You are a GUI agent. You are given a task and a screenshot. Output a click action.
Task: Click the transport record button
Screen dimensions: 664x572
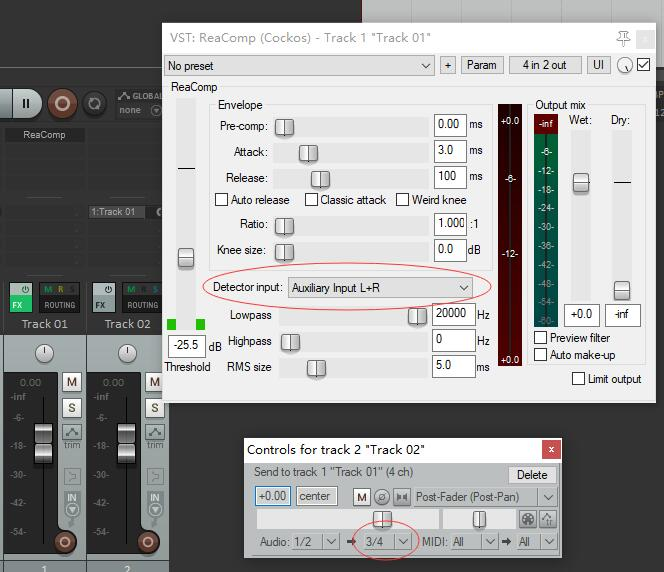(x=62, y=103)
